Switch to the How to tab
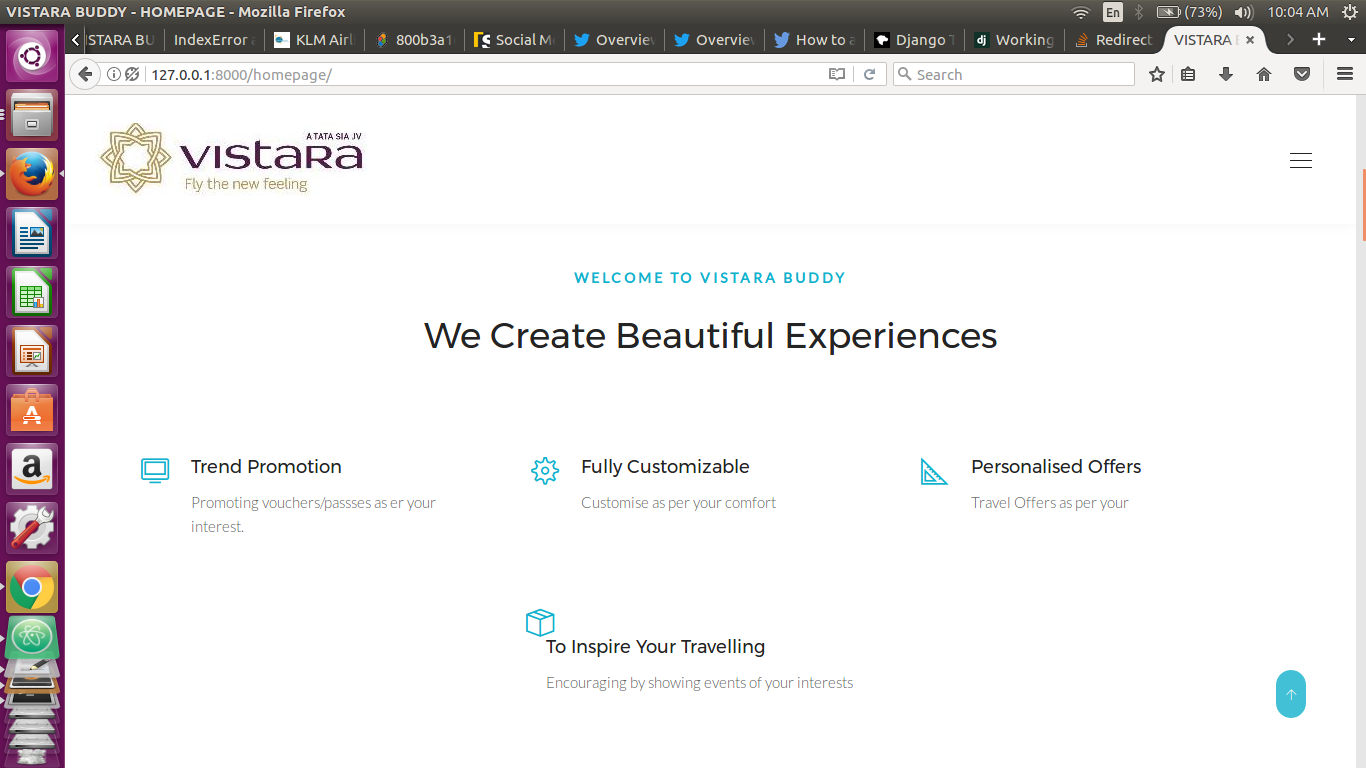This screenshot has height=768, width=1366. click(x=814, y=40)
